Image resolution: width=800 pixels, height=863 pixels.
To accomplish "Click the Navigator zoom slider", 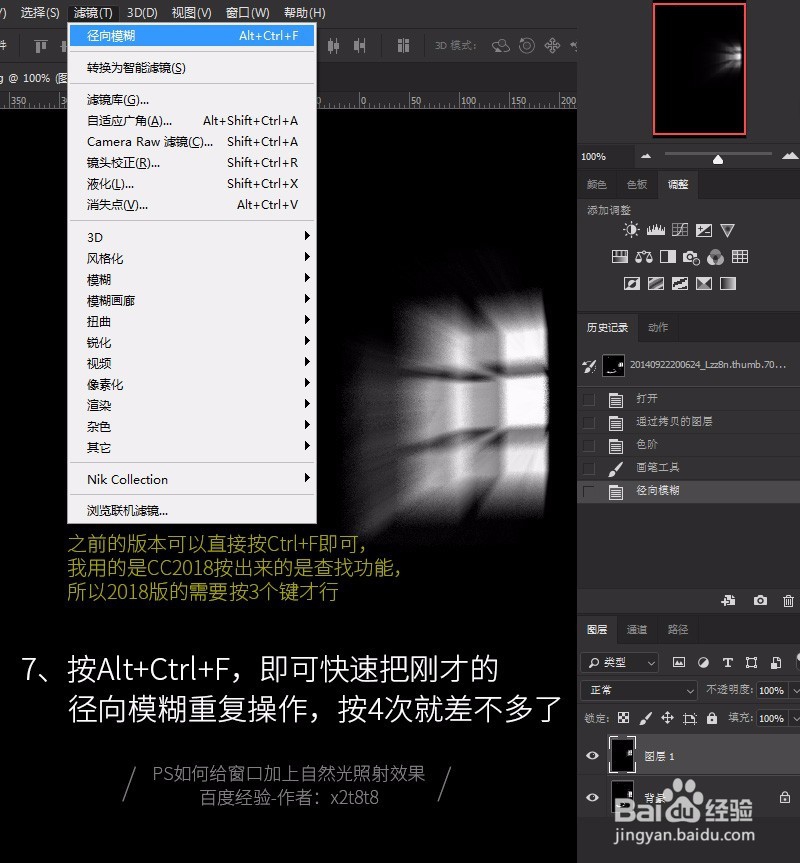I will [x=716, y=157].
